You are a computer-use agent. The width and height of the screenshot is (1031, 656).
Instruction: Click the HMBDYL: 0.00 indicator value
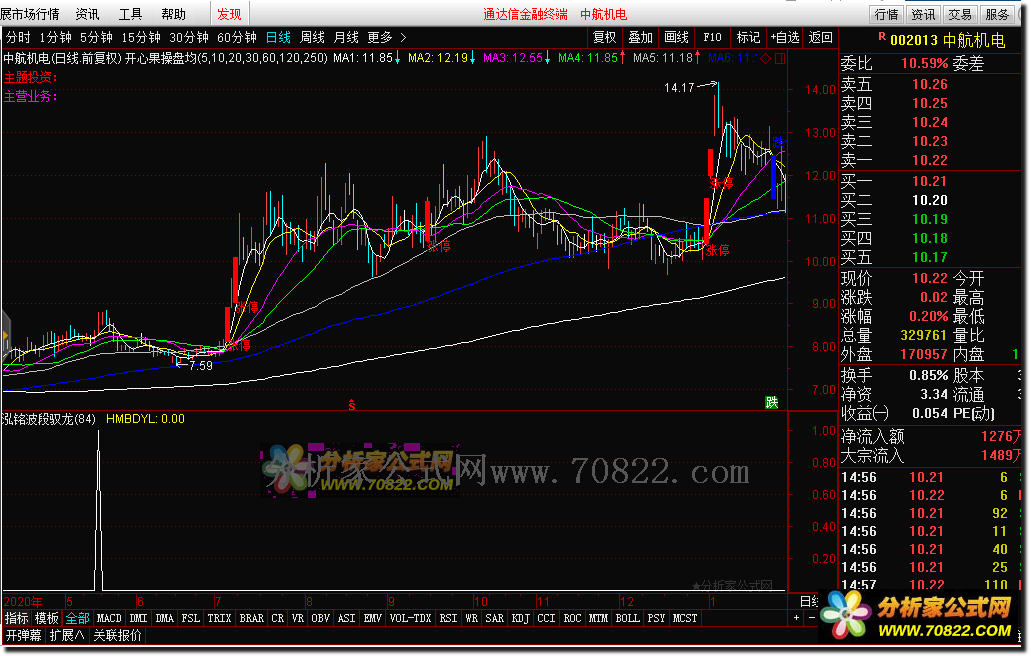pos(145,419)
